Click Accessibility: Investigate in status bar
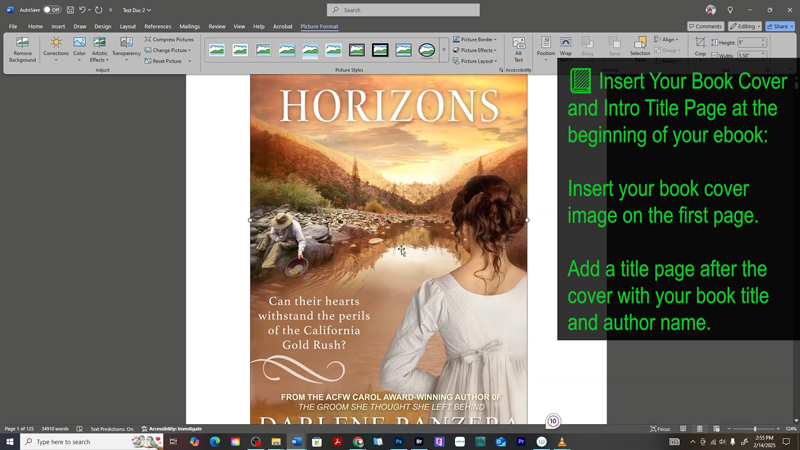 171,429
